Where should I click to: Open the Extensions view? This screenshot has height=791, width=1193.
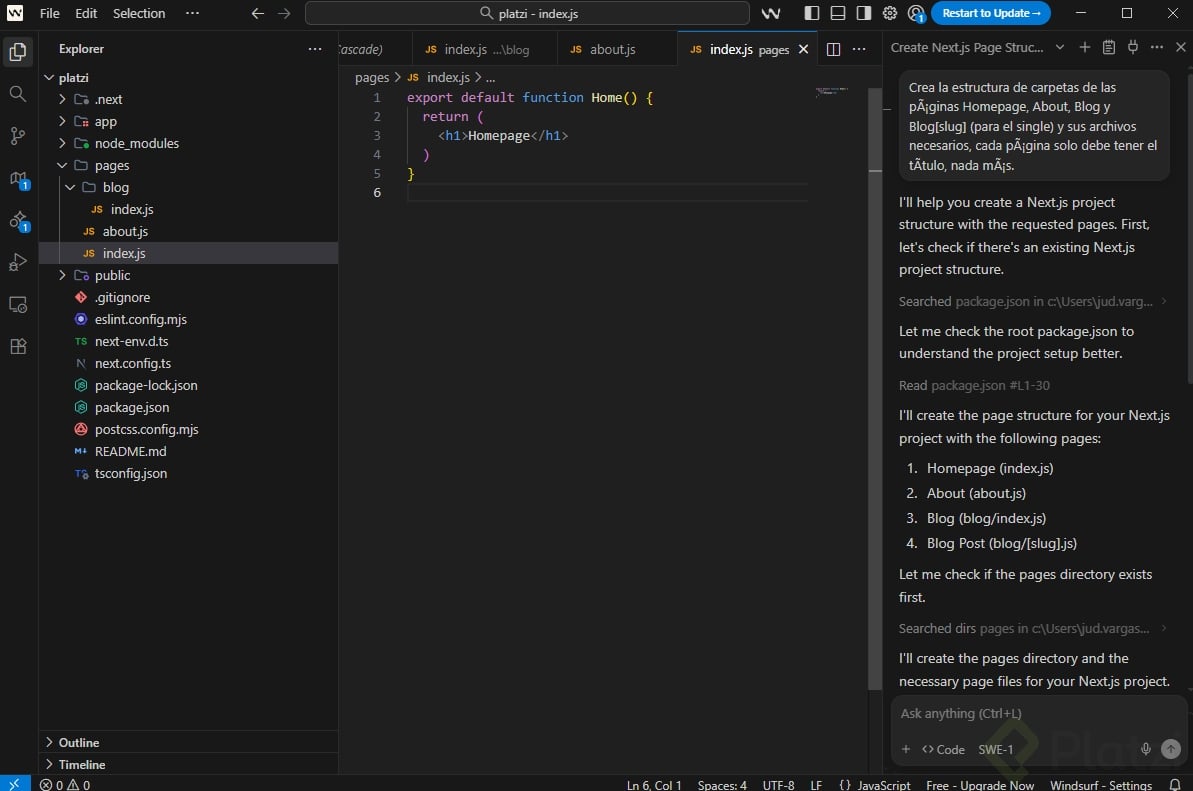[x=18, y=346]
